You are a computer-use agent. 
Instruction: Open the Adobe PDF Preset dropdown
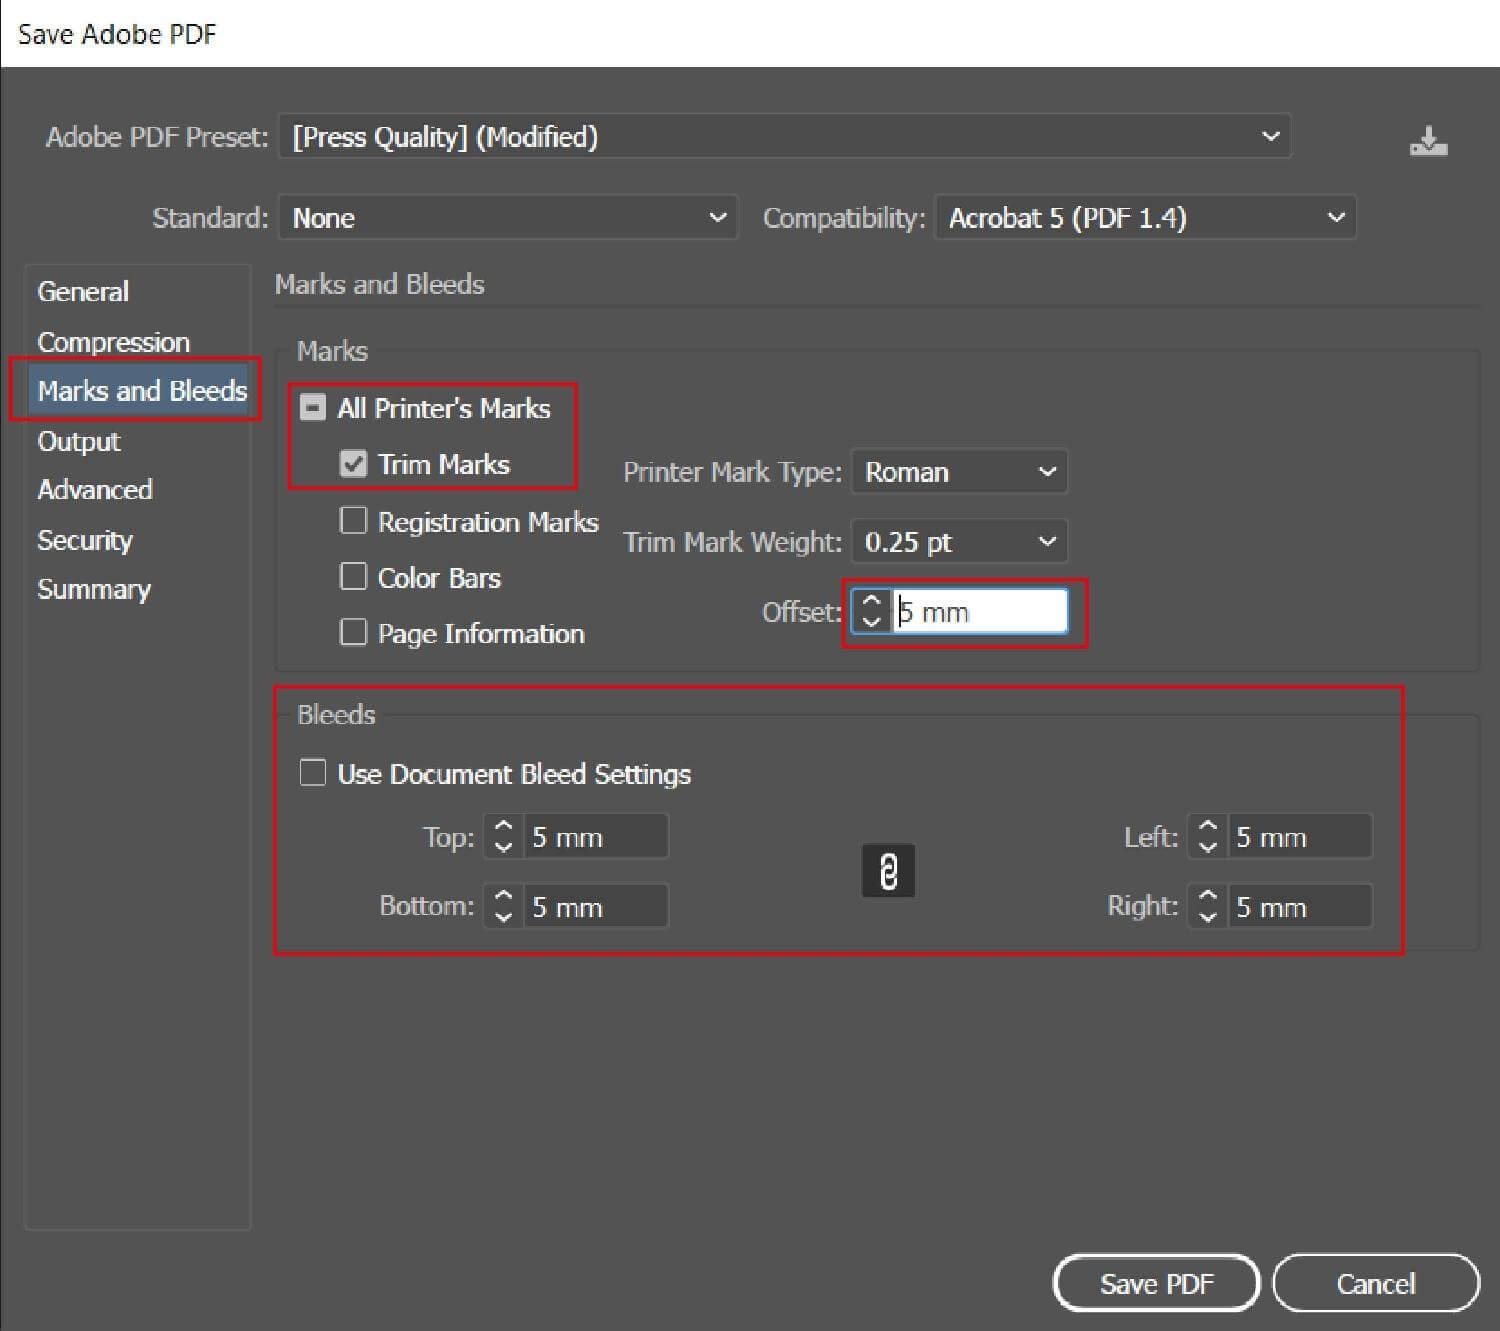(784, 137)
